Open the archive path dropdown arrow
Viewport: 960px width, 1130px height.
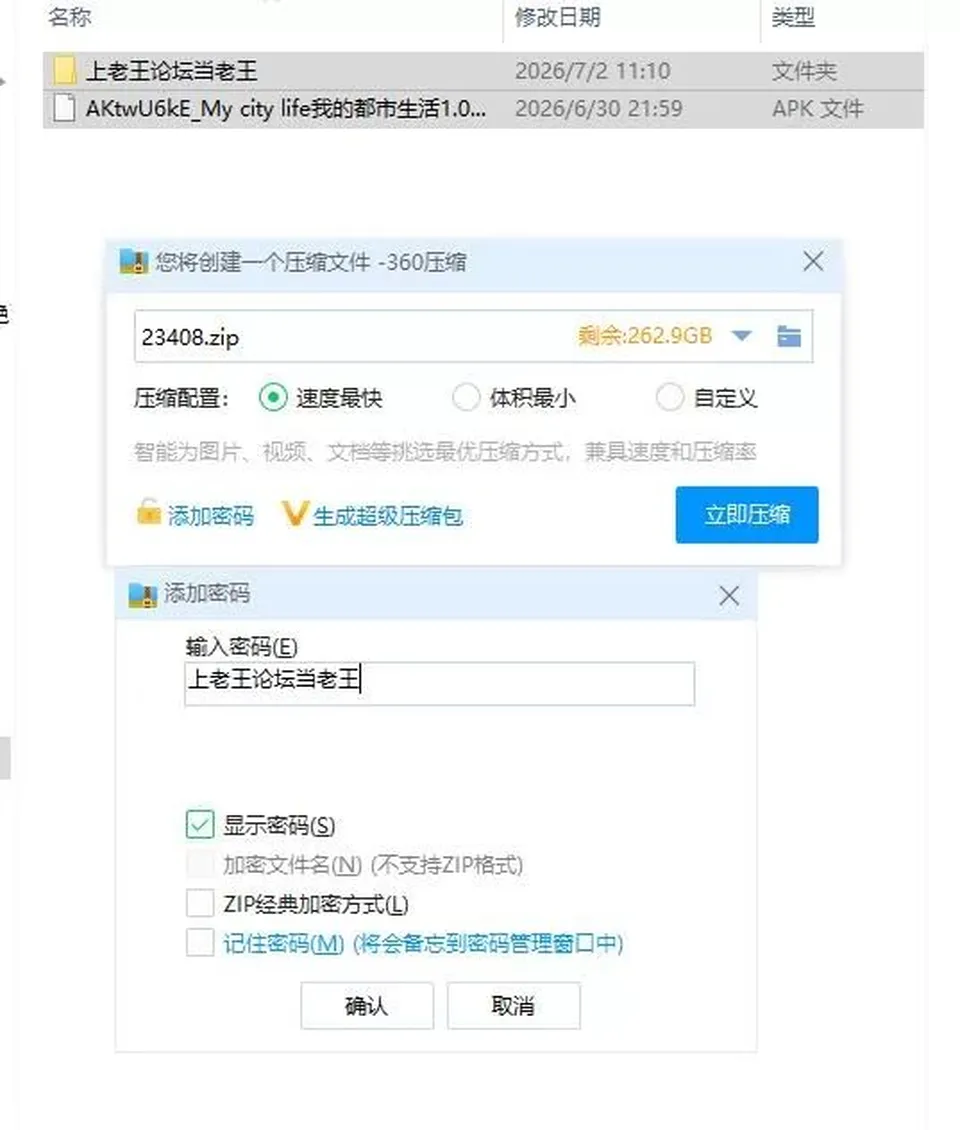point(742,336)
